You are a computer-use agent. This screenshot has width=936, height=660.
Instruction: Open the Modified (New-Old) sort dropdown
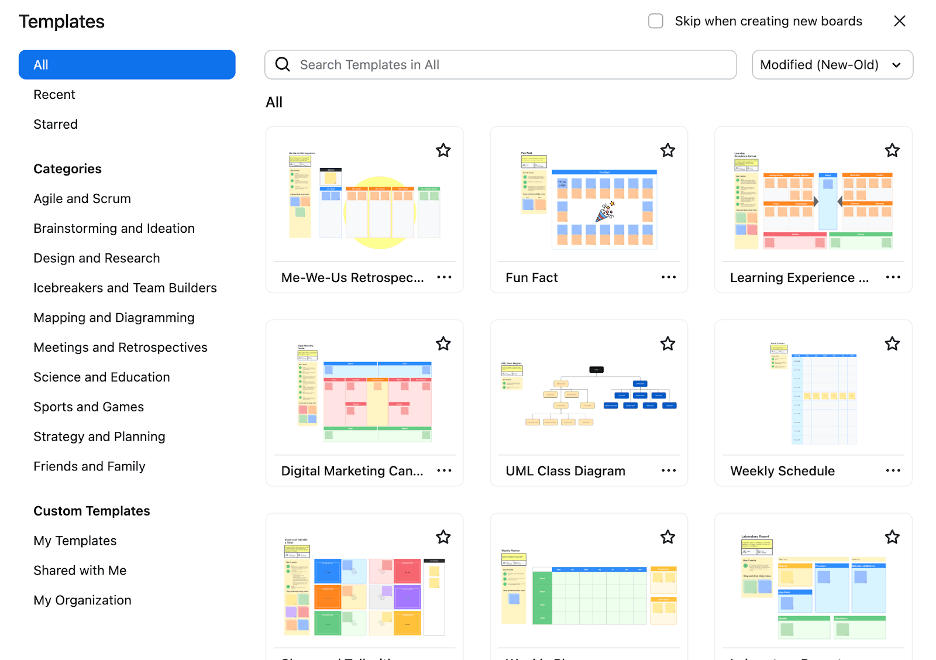tap(832, 65)
